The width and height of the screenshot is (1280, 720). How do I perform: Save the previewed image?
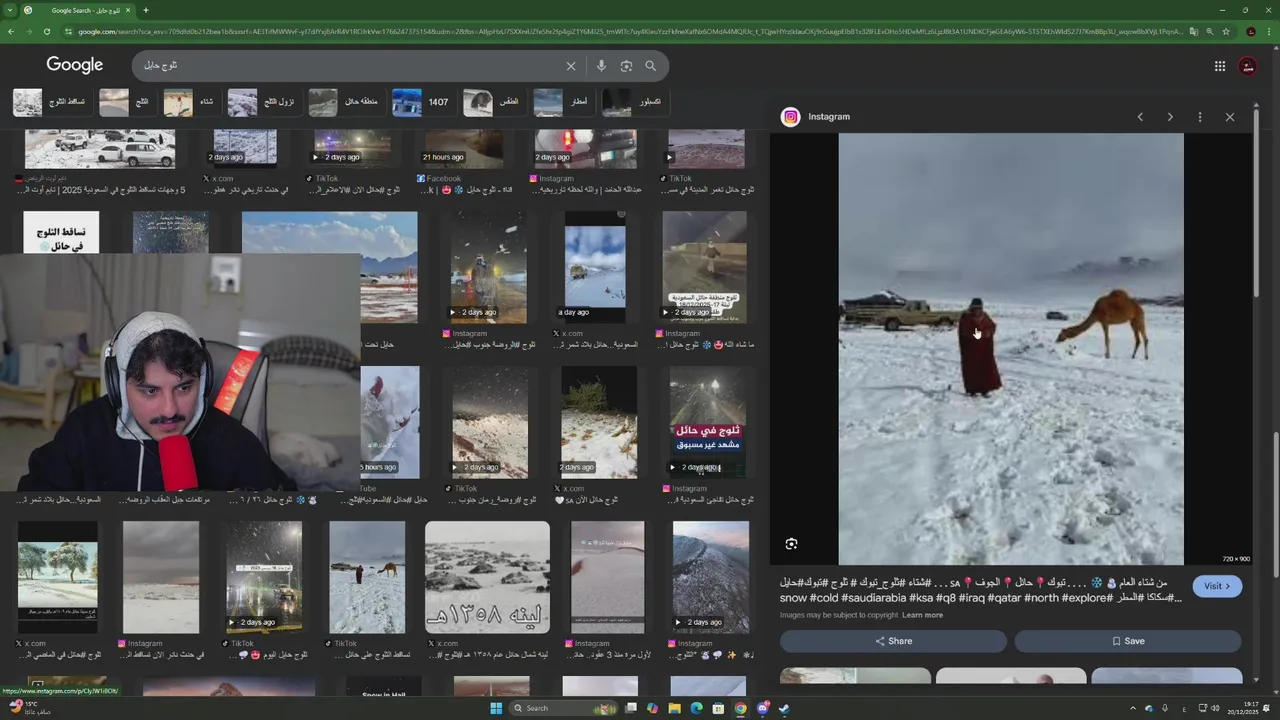click(1128, 641)
